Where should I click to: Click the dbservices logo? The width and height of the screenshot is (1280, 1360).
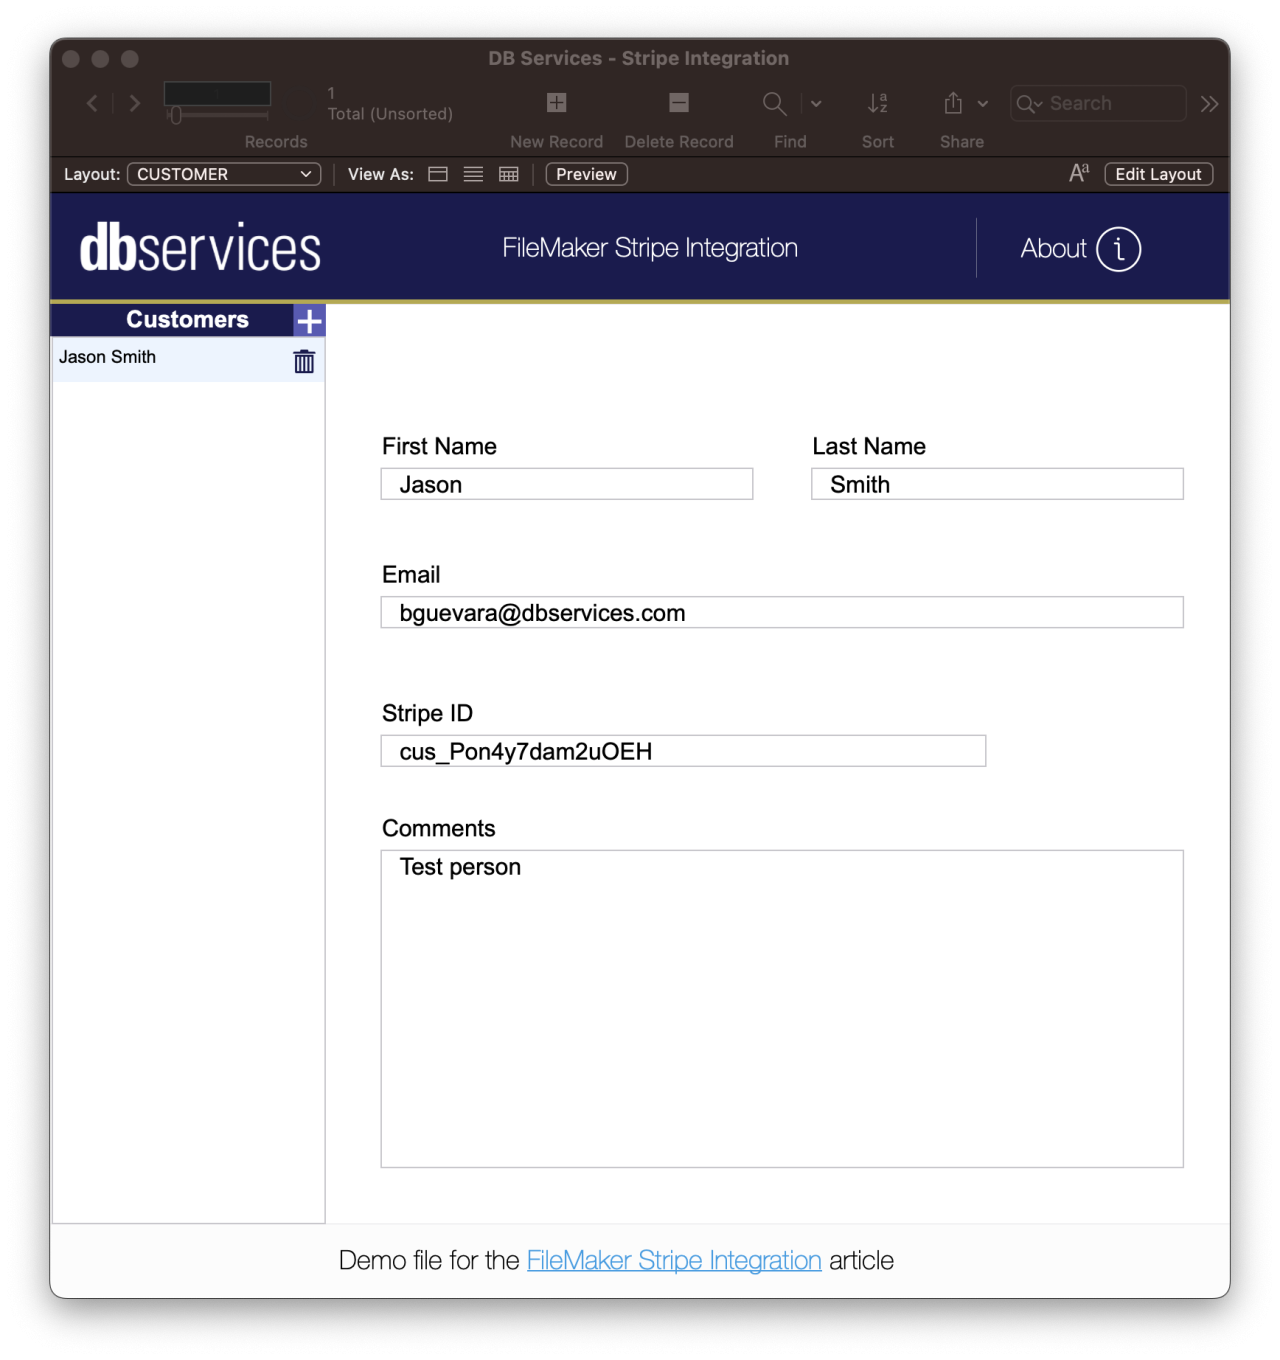click(200, 248)
